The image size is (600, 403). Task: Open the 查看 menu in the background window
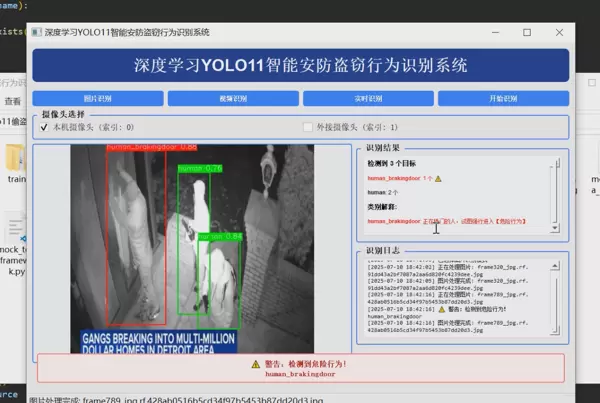click(12, 101)
